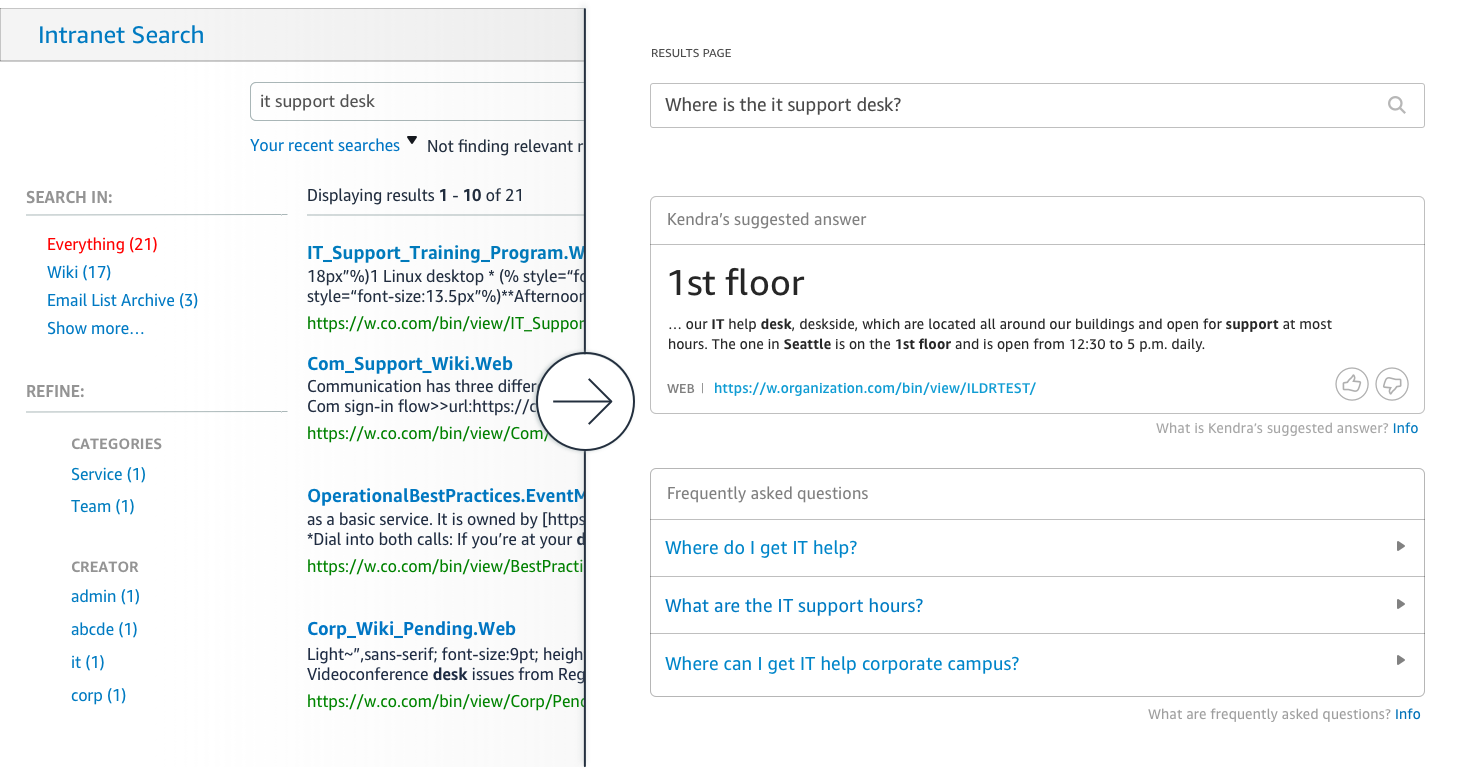This screenshot has height=770, width=1461.
Task: Select the 'Wiki (17)' search filter
Action: click(79, 272)
